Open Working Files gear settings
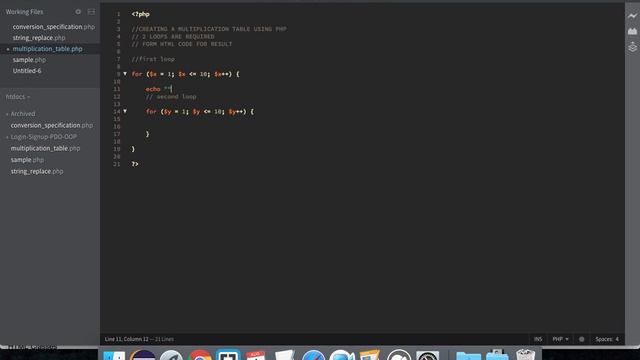640x360 pixels. [78, 12]
